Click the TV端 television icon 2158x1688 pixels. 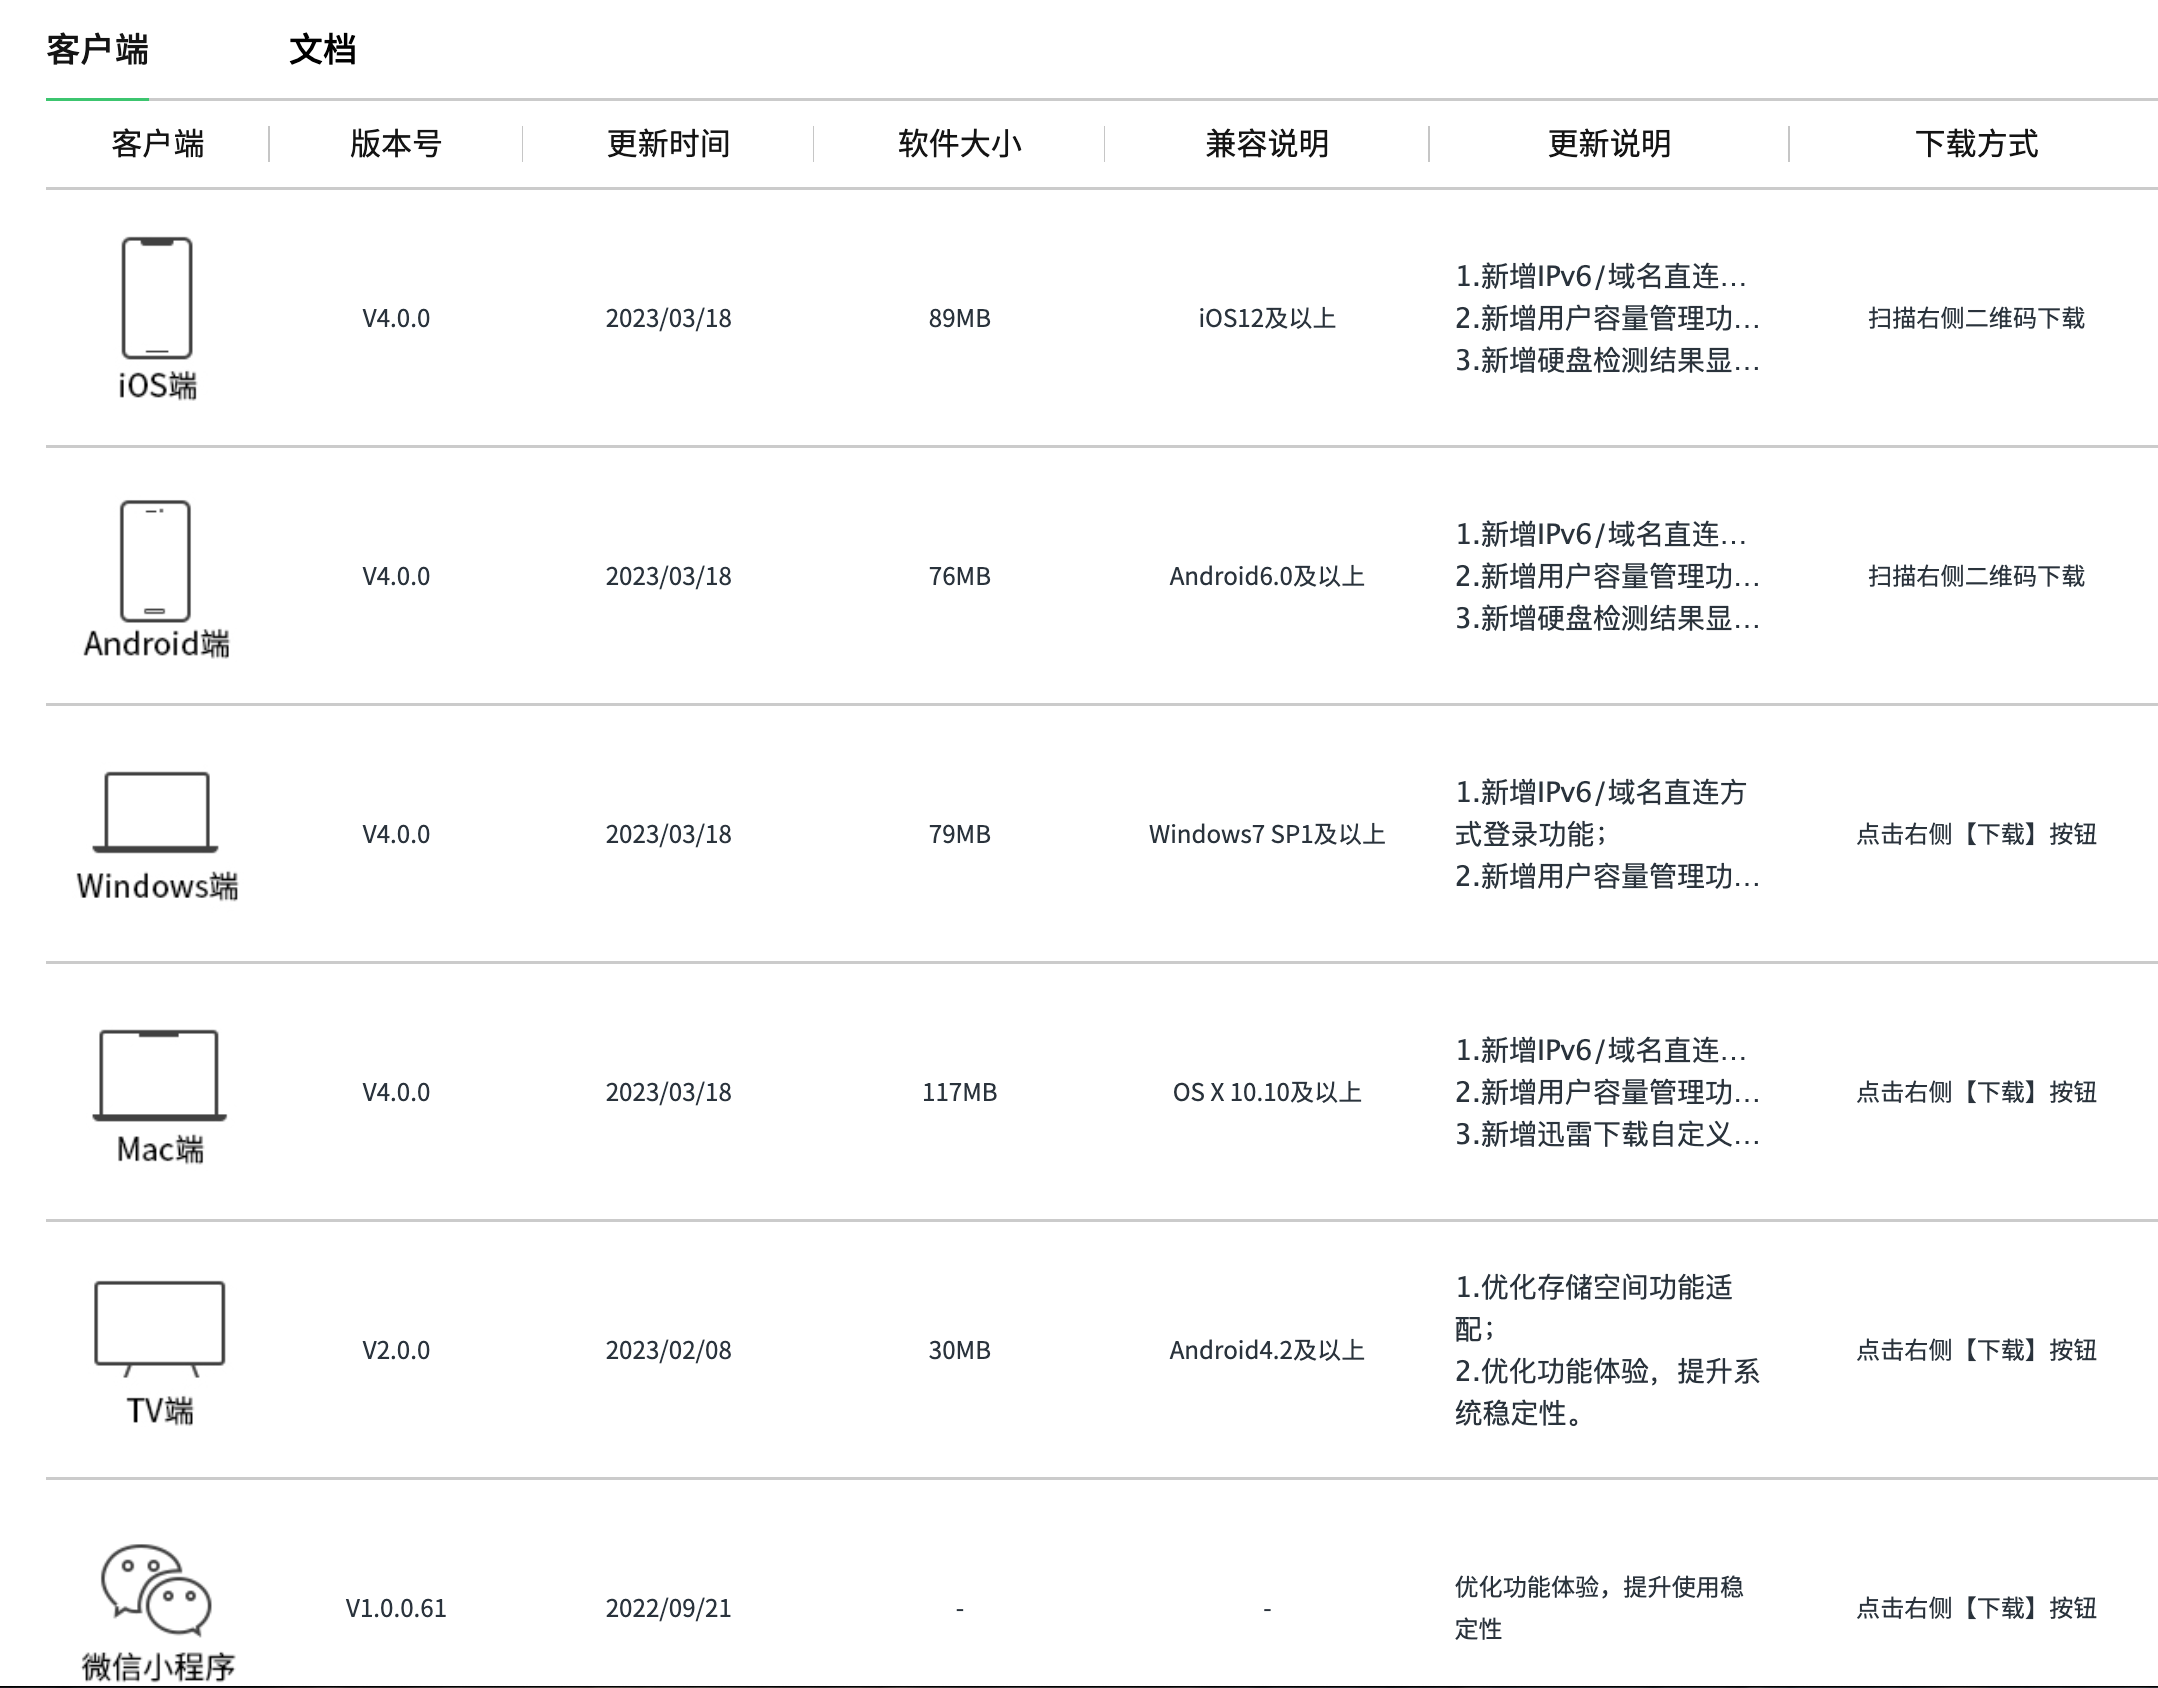tap(160, 1328)
